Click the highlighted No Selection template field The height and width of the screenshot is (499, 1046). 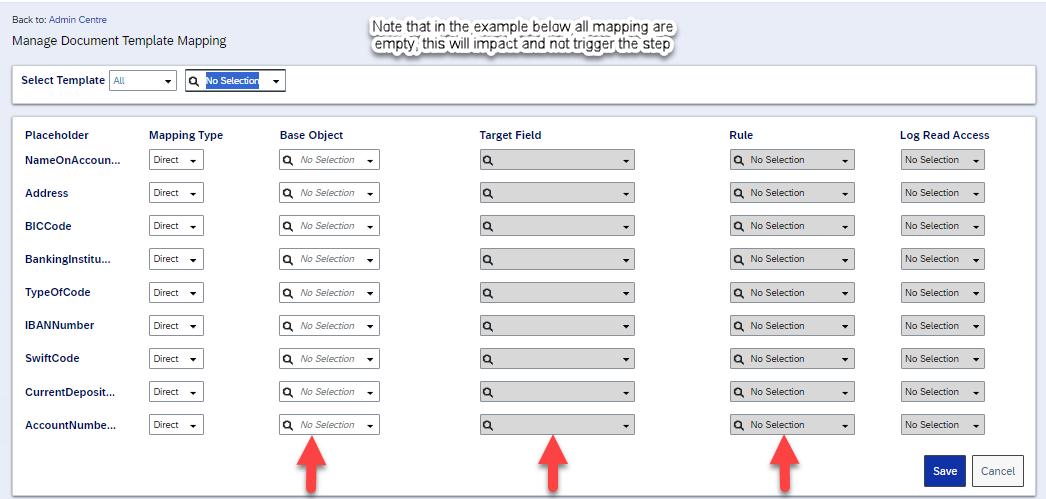[232, 81]
